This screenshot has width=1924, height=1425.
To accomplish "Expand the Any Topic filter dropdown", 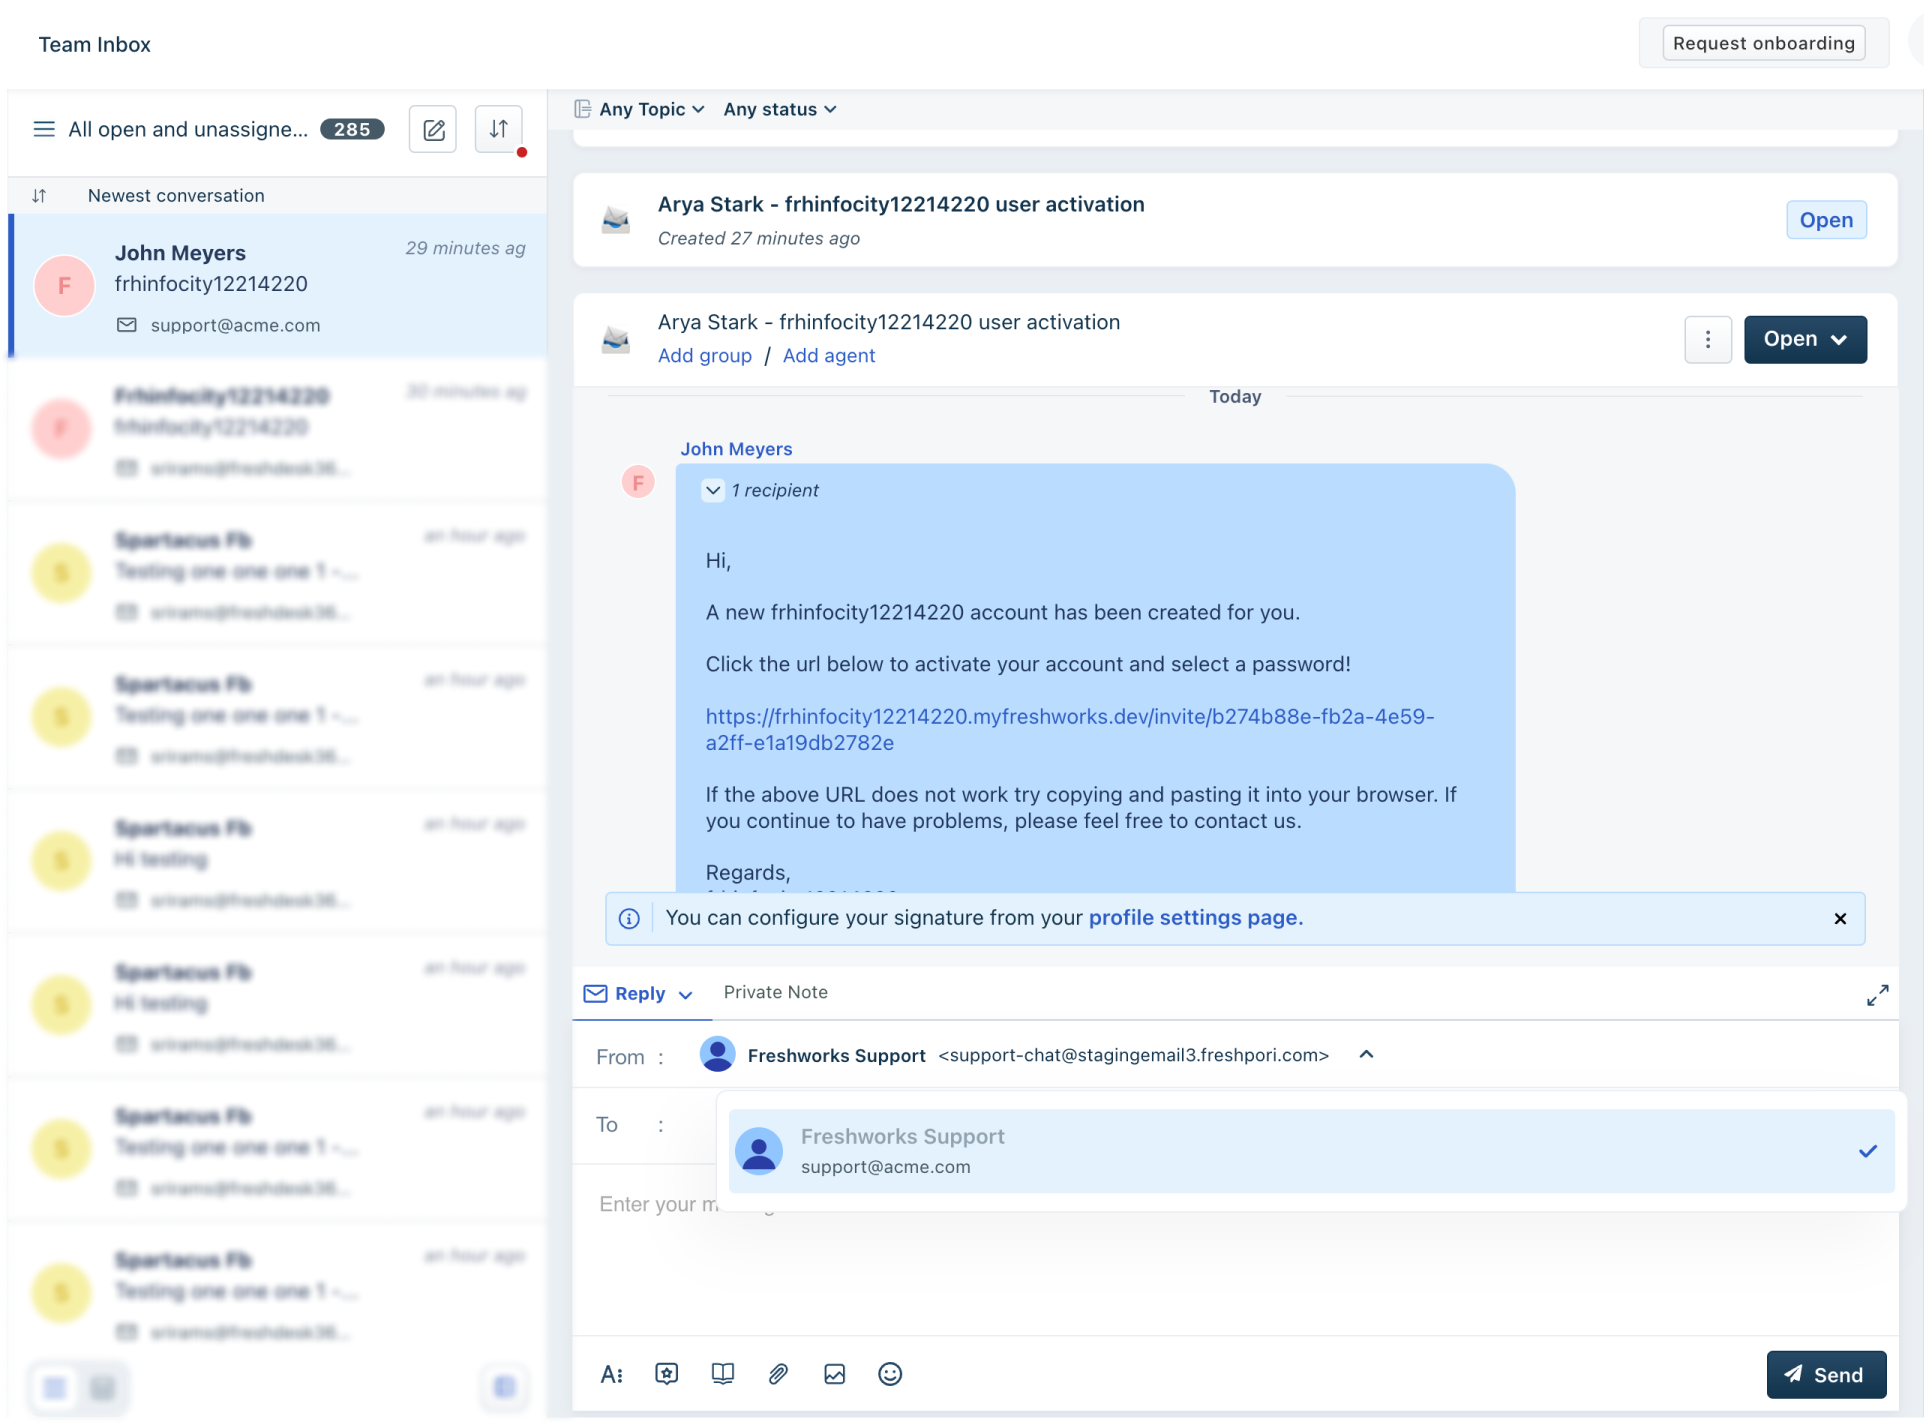I will tap(651, 109).
